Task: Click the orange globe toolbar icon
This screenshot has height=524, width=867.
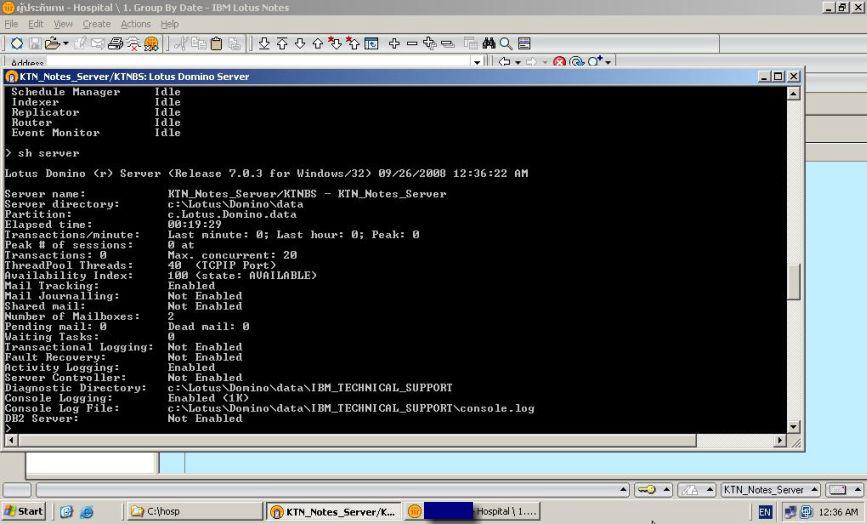Action: point(151,43)
